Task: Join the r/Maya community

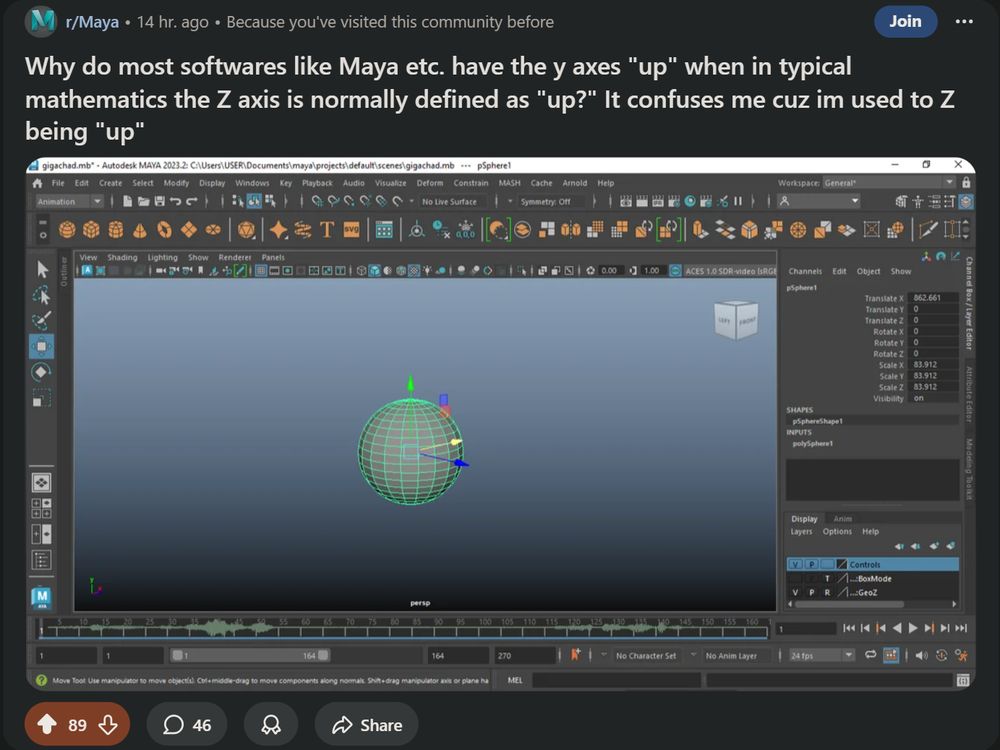Action: 906,22
